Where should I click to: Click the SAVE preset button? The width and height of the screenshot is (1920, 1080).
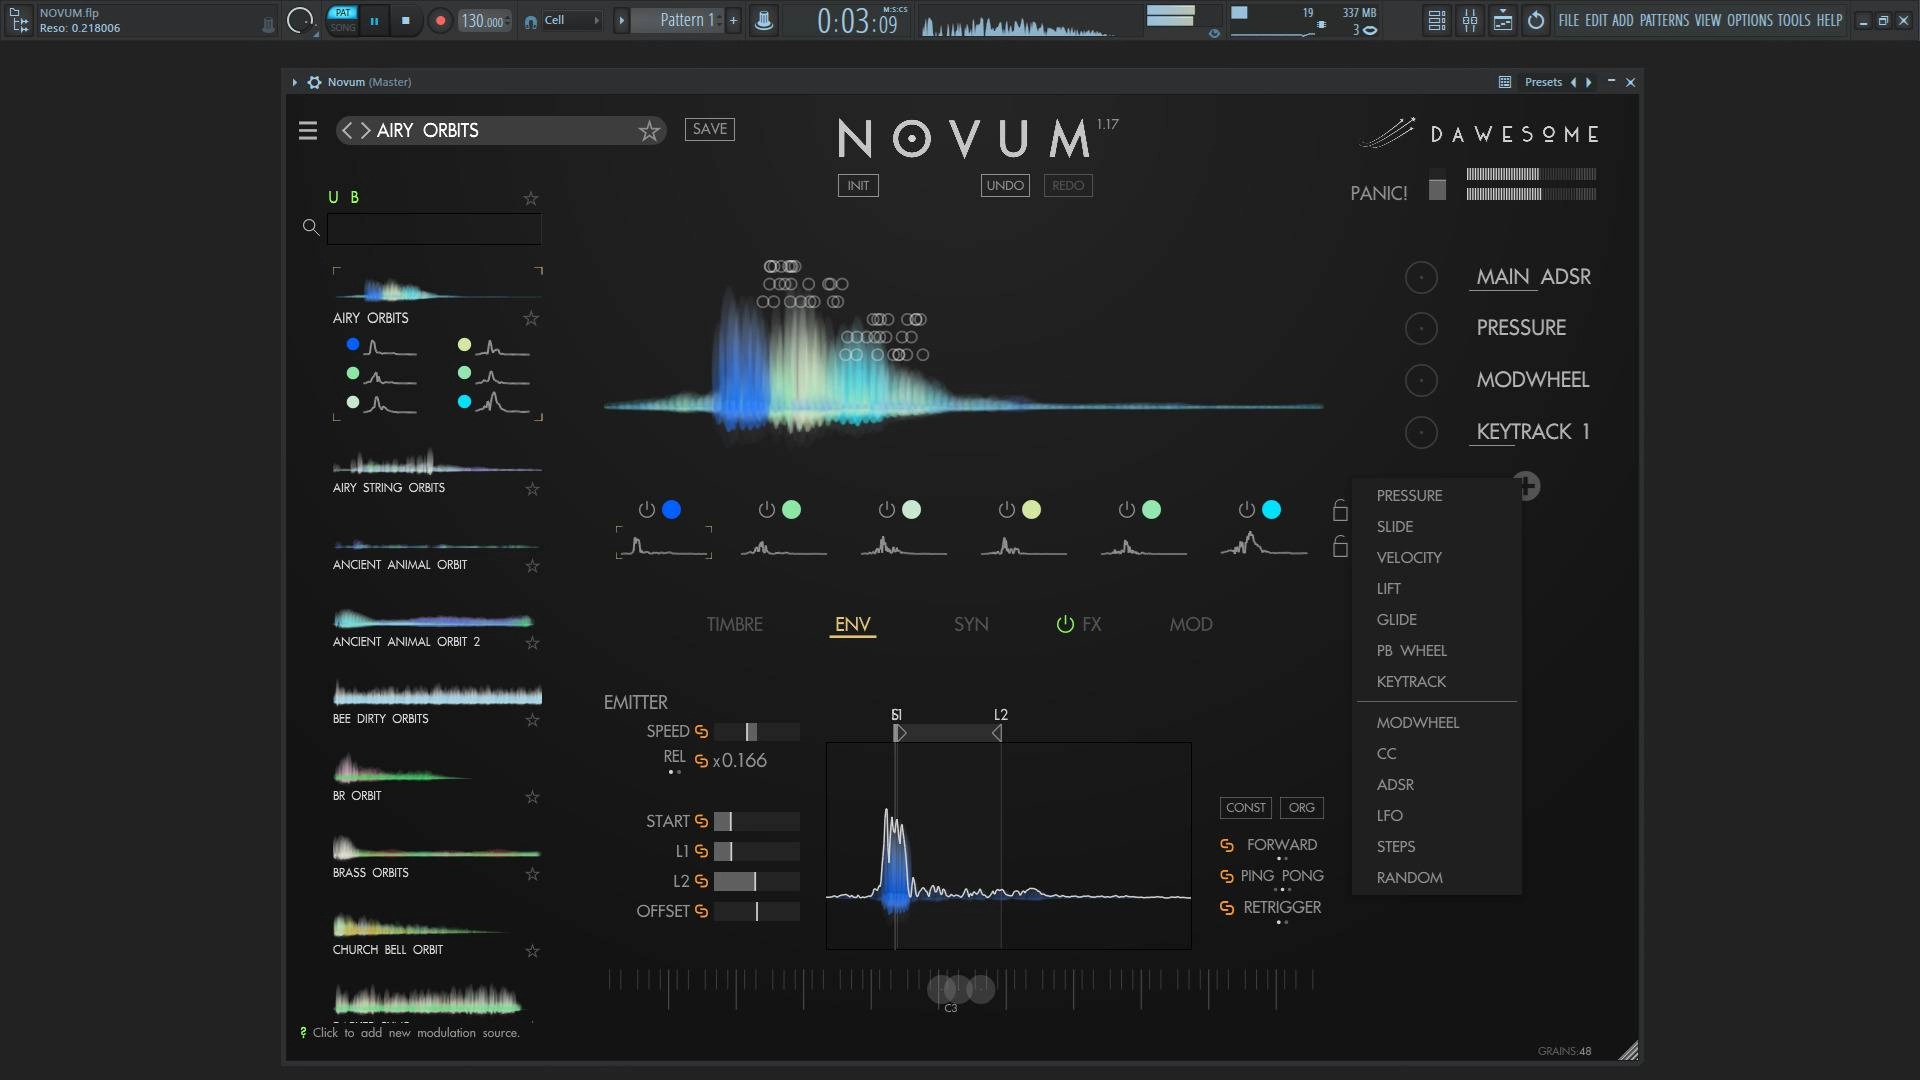710,129
